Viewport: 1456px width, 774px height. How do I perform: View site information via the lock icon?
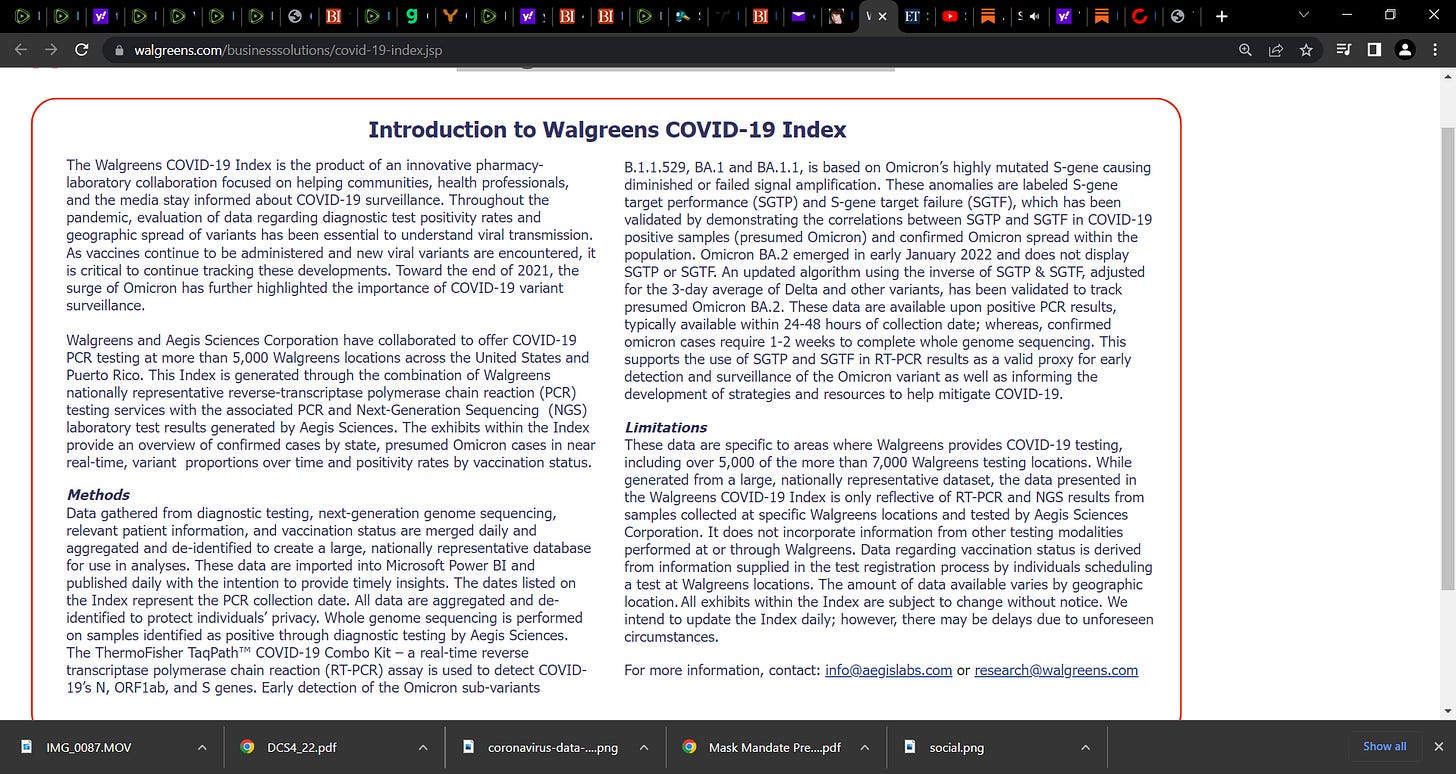(119, 50)
